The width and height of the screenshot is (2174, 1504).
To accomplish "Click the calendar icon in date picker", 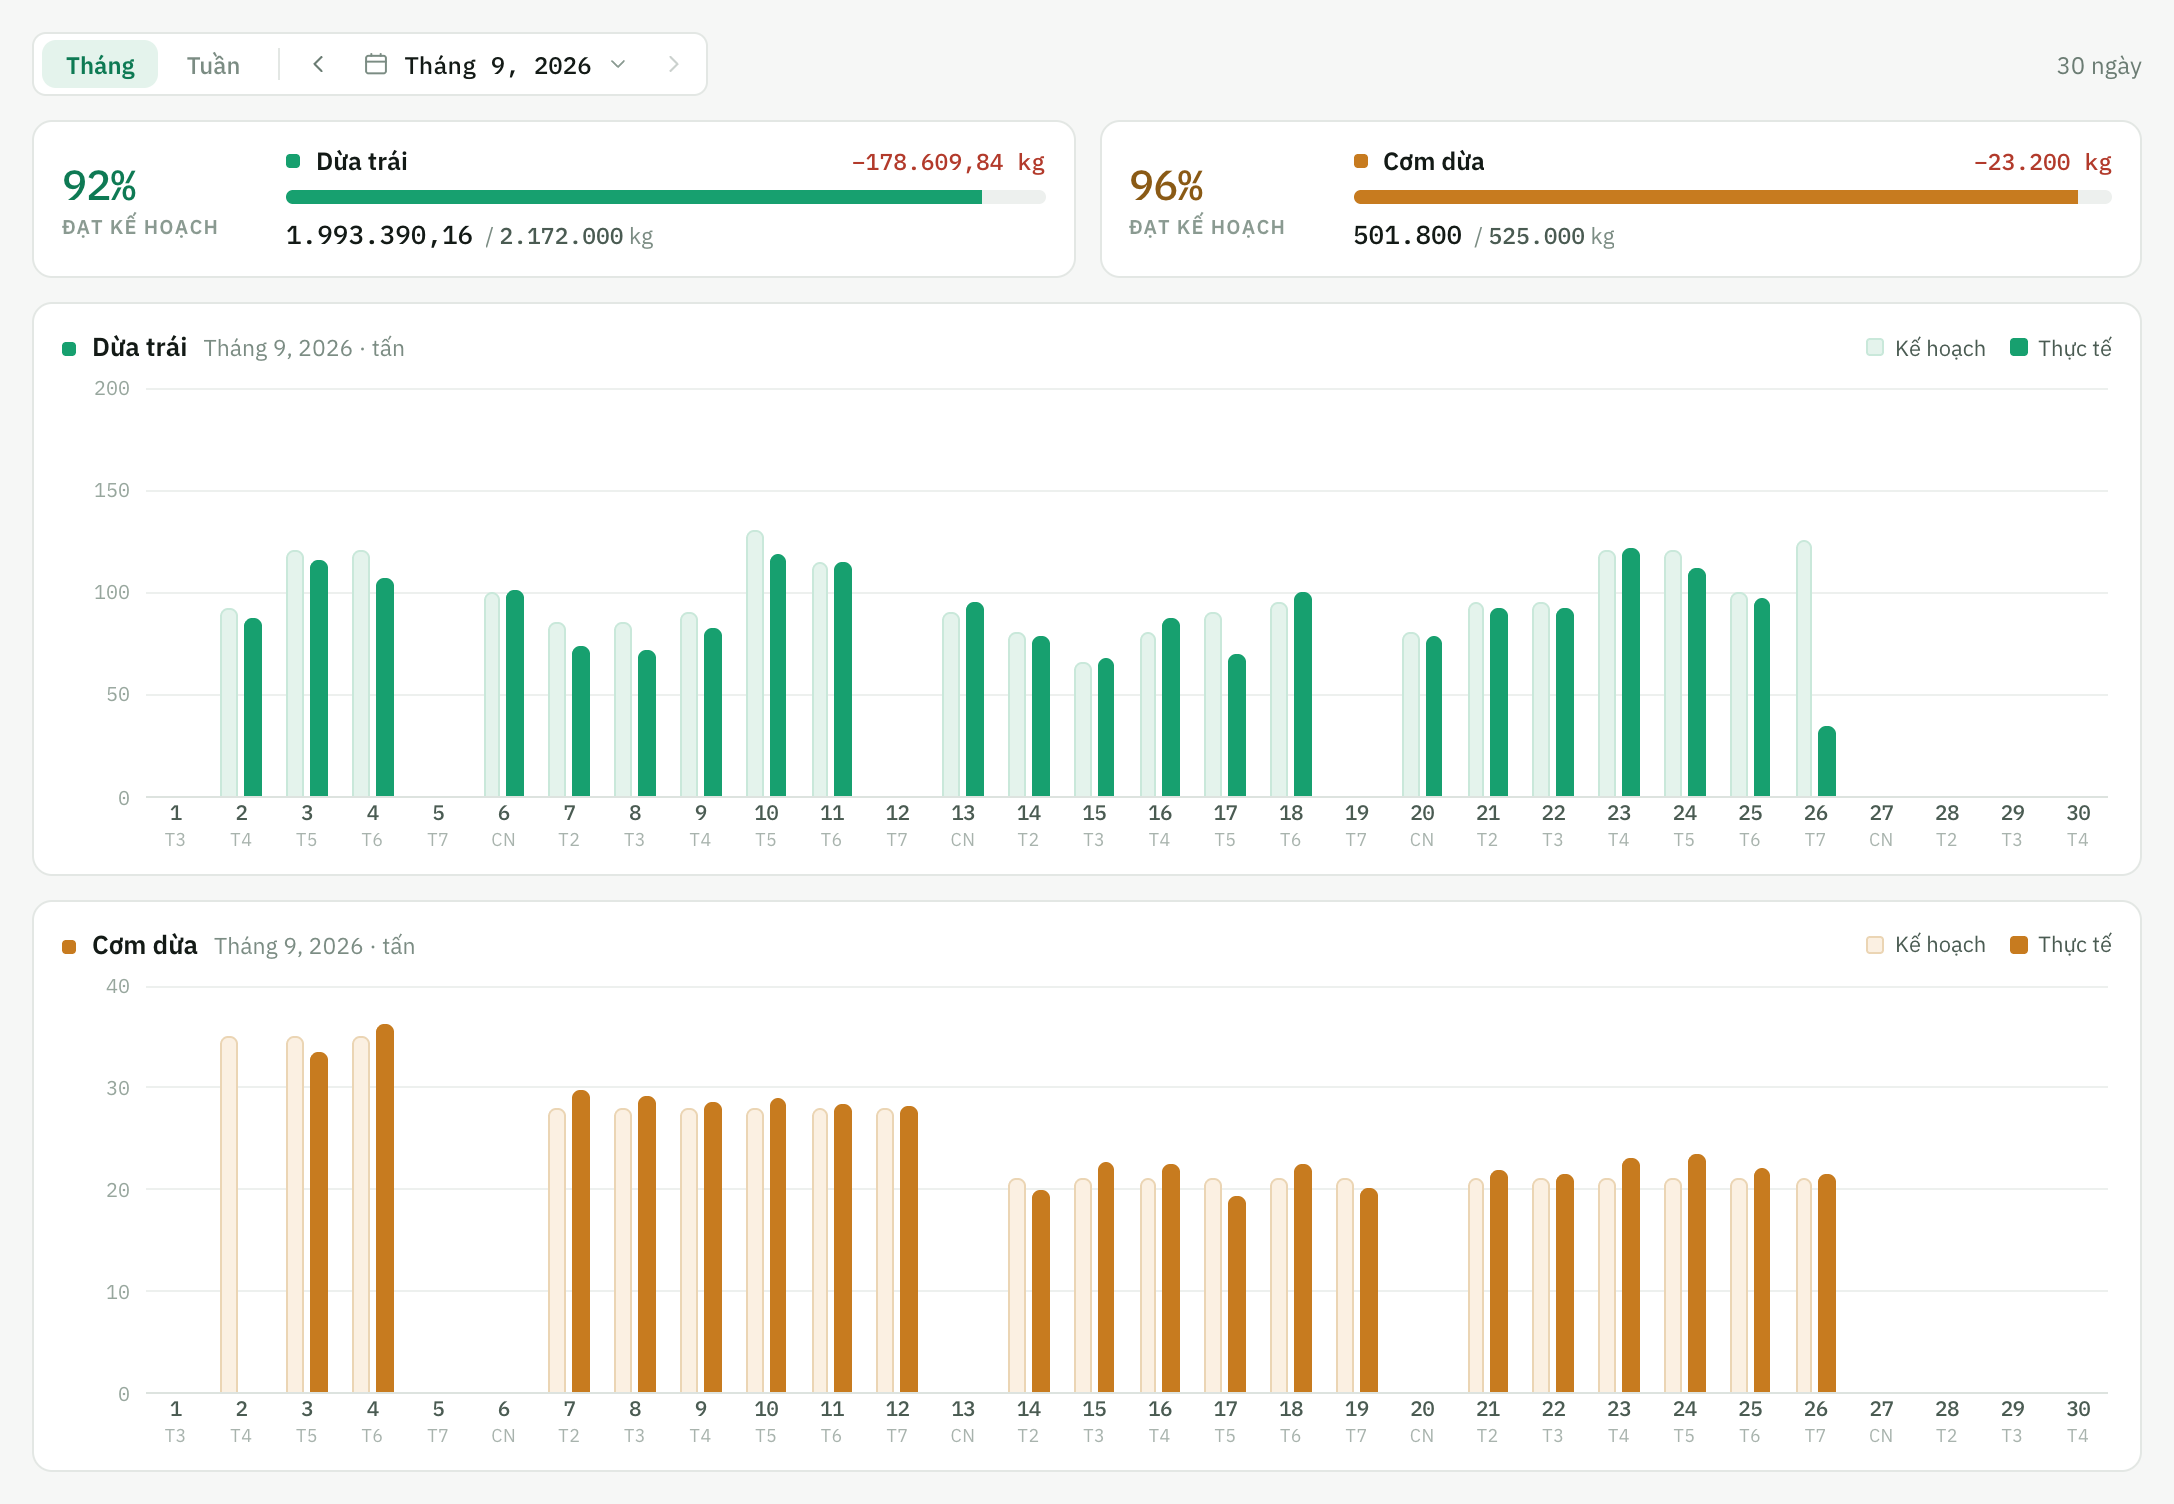I will (376, 65).
